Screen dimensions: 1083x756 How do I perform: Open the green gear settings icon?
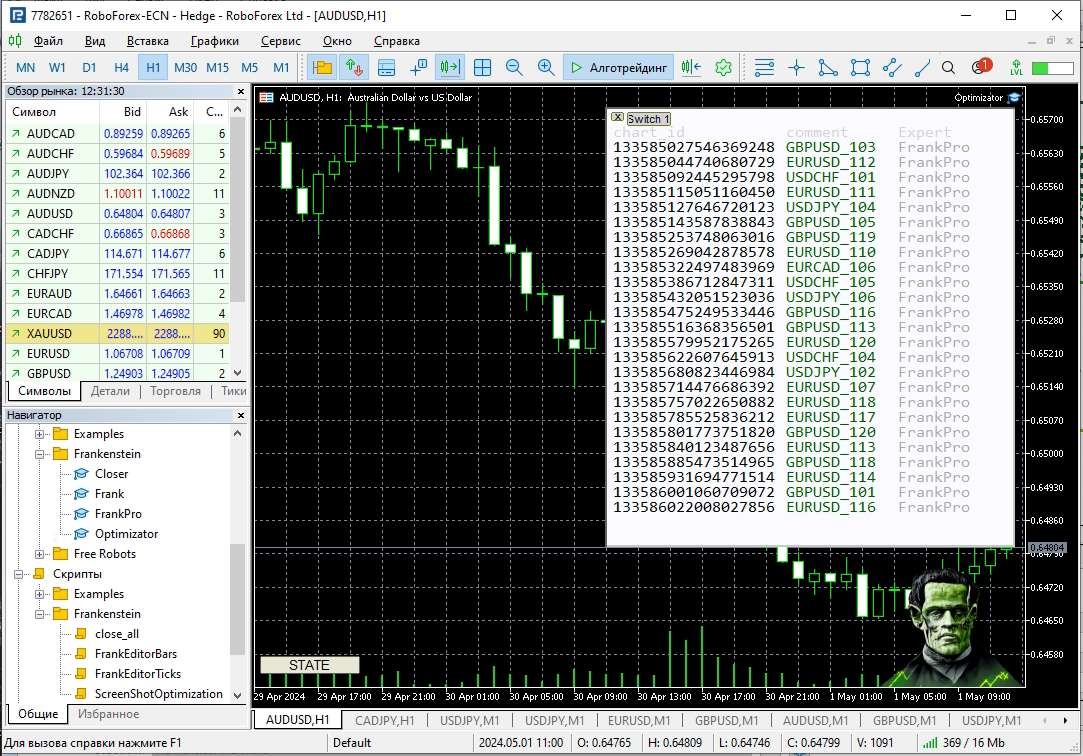click(724, 67)
